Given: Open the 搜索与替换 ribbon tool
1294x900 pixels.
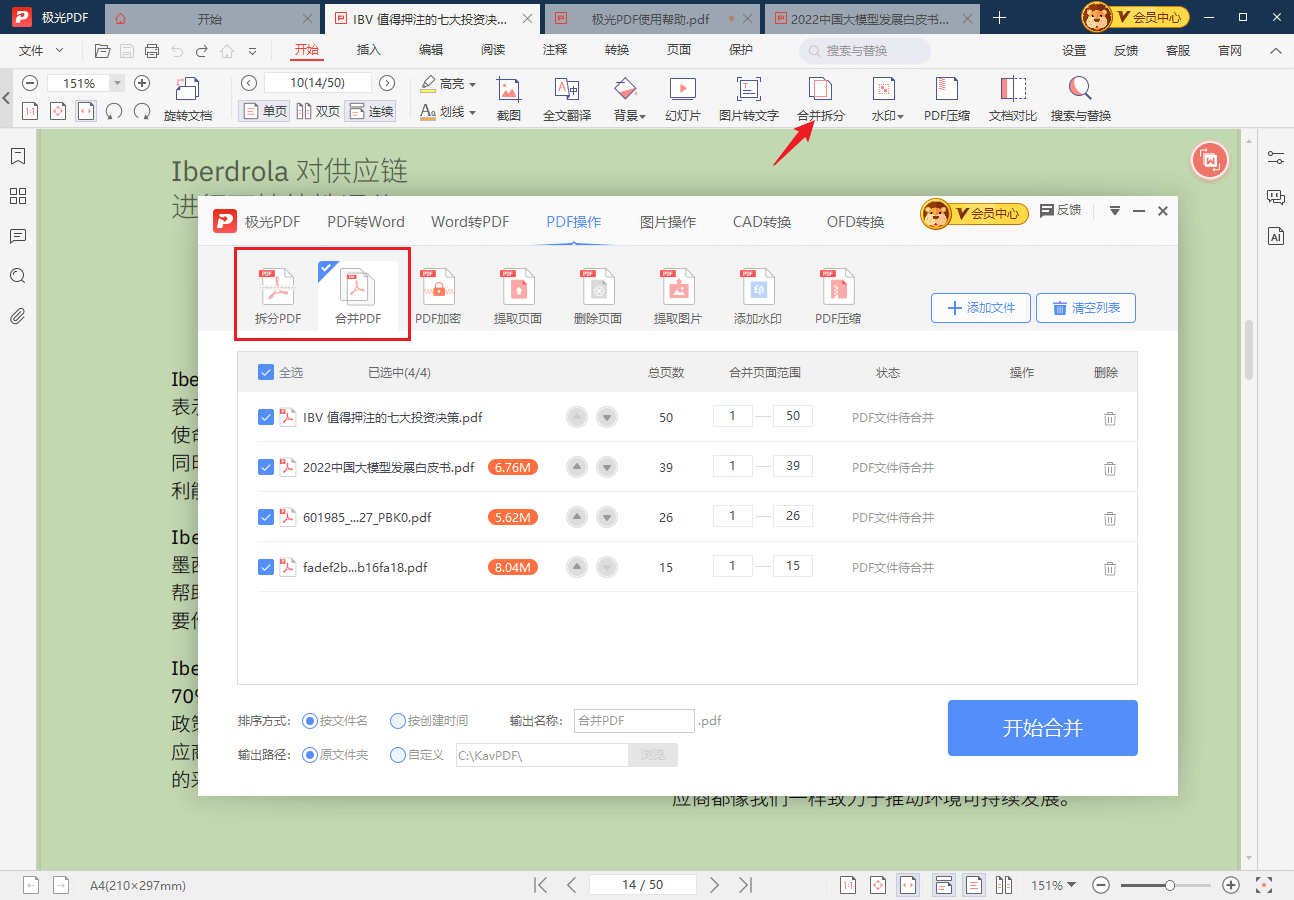Looking at the screenshot, I should click(x=1081, y=99).
